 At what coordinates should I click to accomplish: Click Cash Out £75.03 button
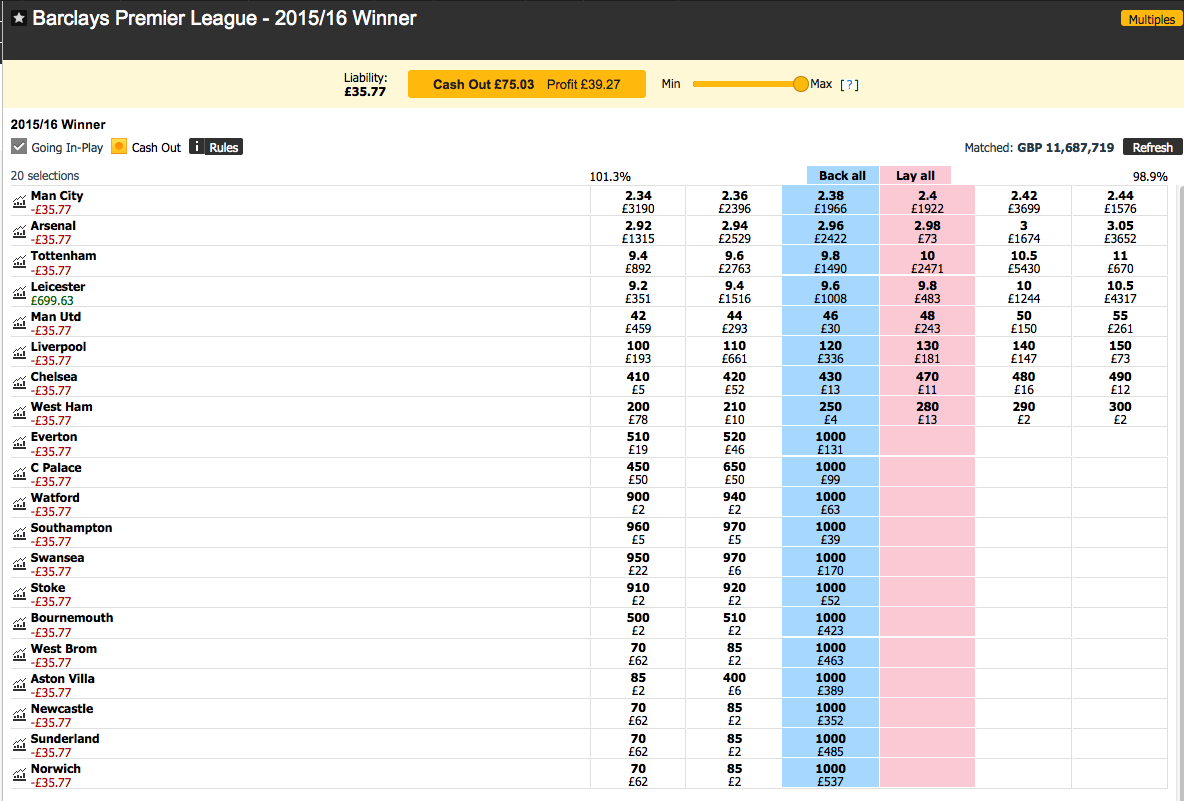526,84
